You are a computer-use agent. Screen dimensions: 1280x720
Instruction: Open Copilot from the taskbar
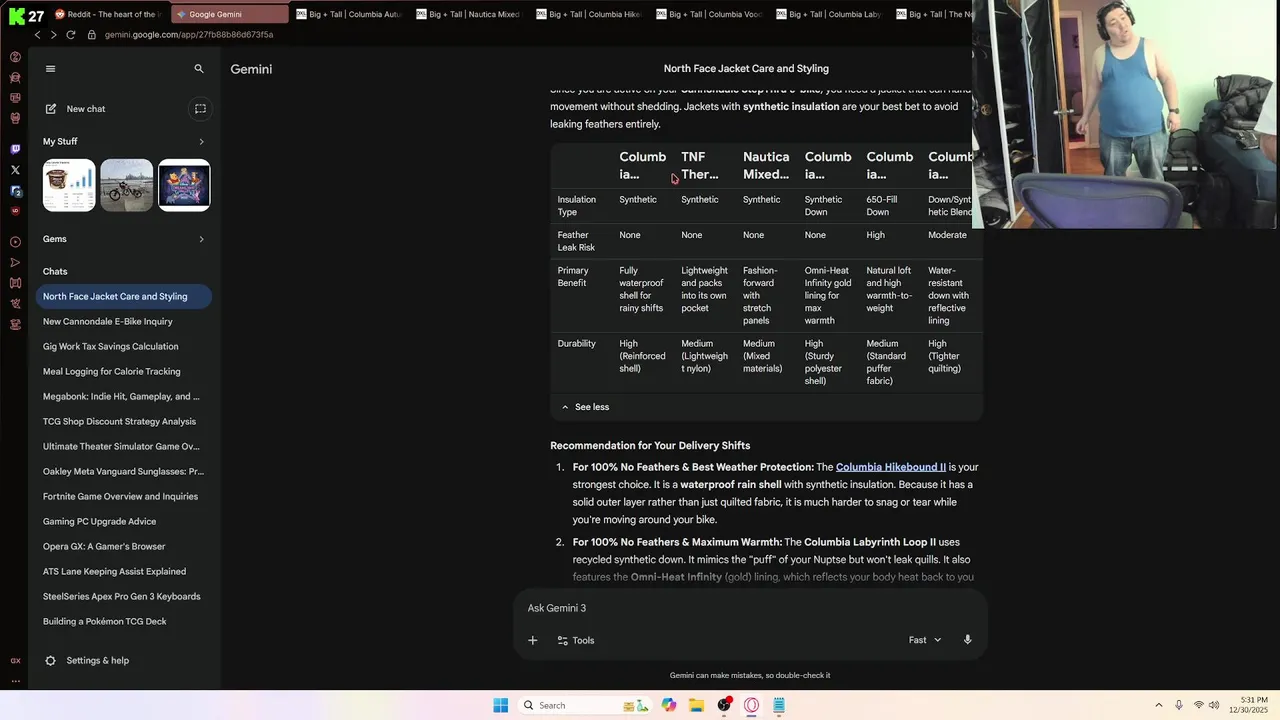(x=669, y=706)
